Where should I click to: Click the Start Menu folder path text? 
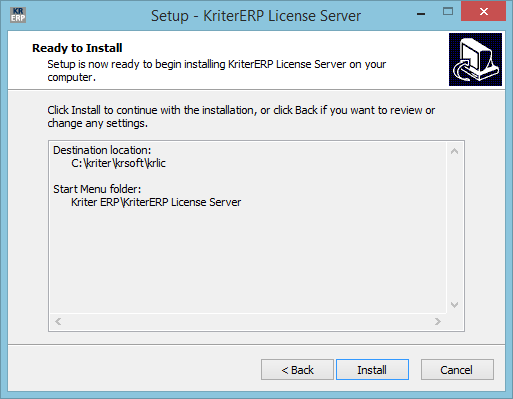(x=156, y=202)
